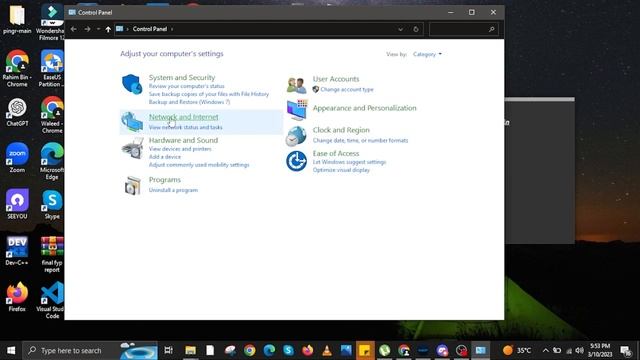Screen dimensions: 640x360
Task: Click the Network and Internet globe icon
Action: pyautogui.click(x=132, y=121)
